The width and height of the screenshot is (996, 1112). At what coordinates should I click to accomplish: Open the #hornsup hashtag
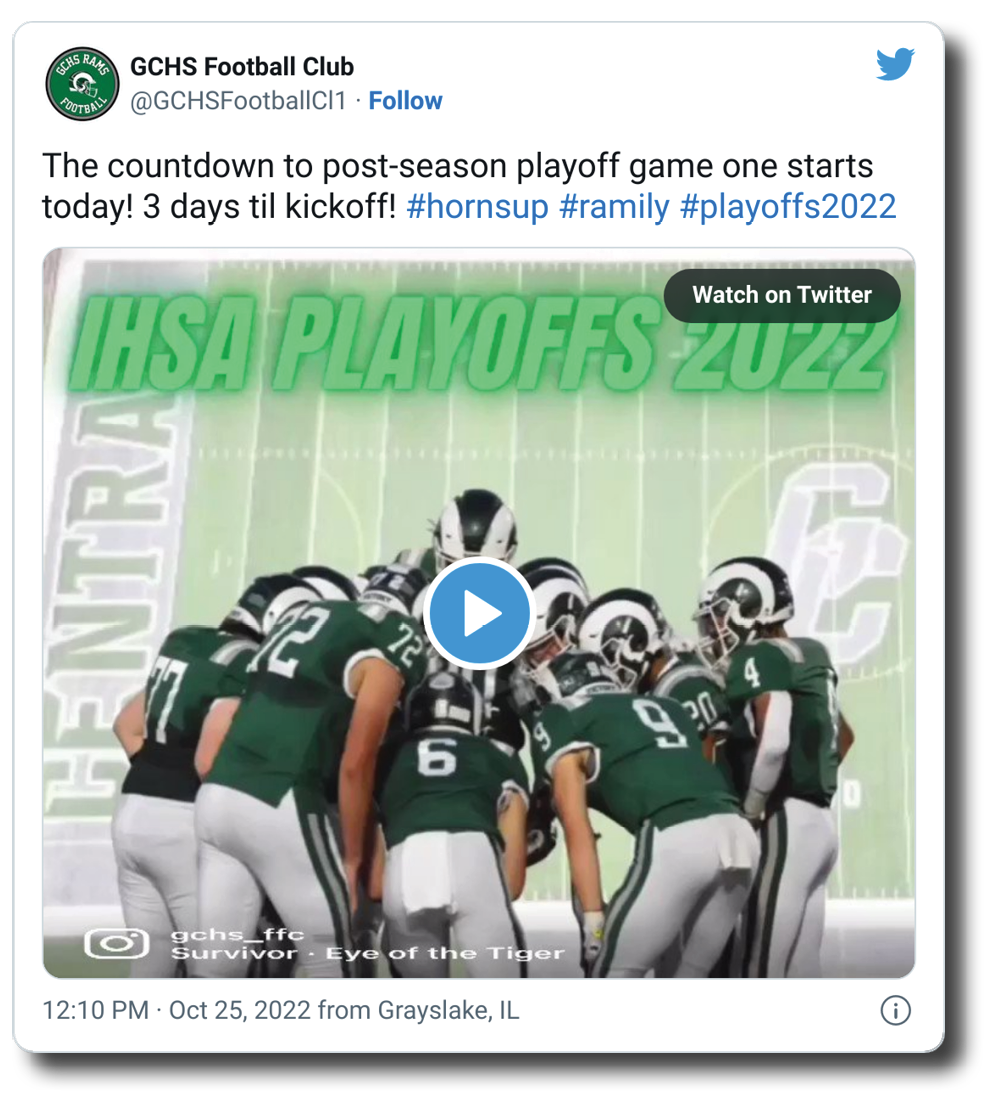pos(478,207)
